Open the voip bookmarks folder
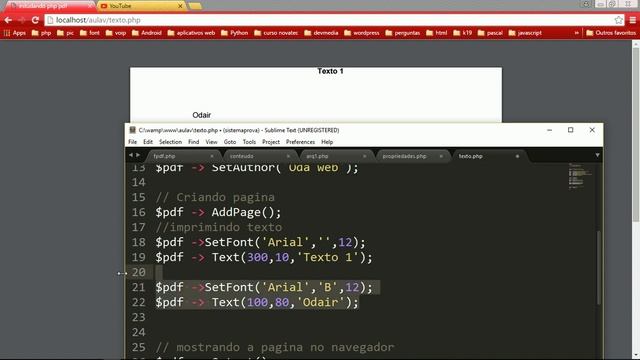Screen dimensions: 640x360 coord(116,33)
